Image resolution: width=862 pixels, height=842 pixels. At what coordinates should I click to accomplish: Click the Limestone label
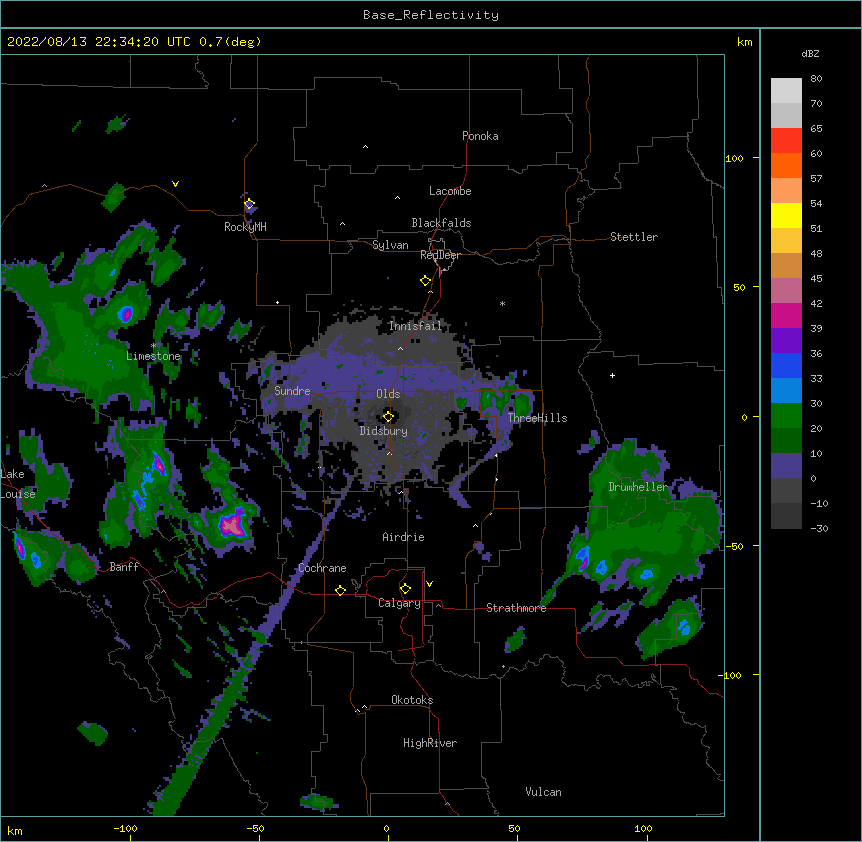click(x=153, y=356)
